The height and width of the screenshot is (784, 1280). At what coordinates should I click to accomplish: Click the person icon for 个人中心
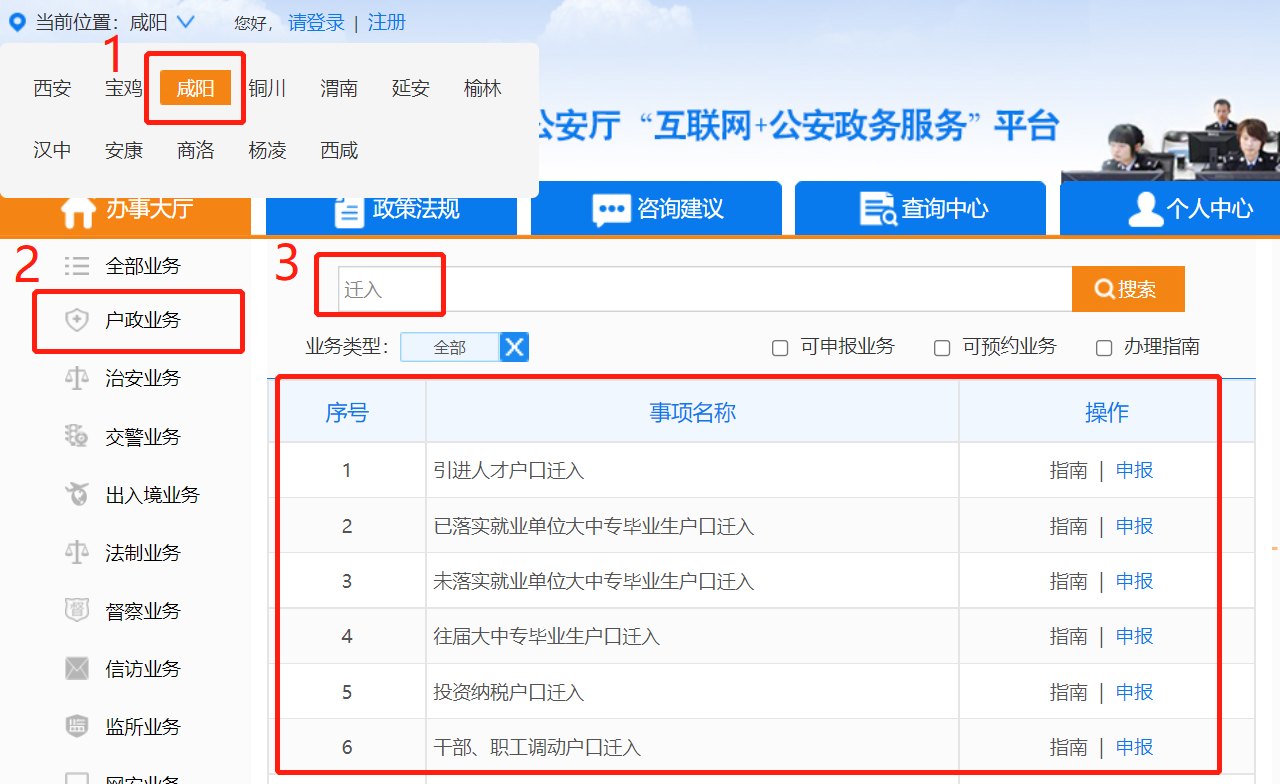point(1145,209)
